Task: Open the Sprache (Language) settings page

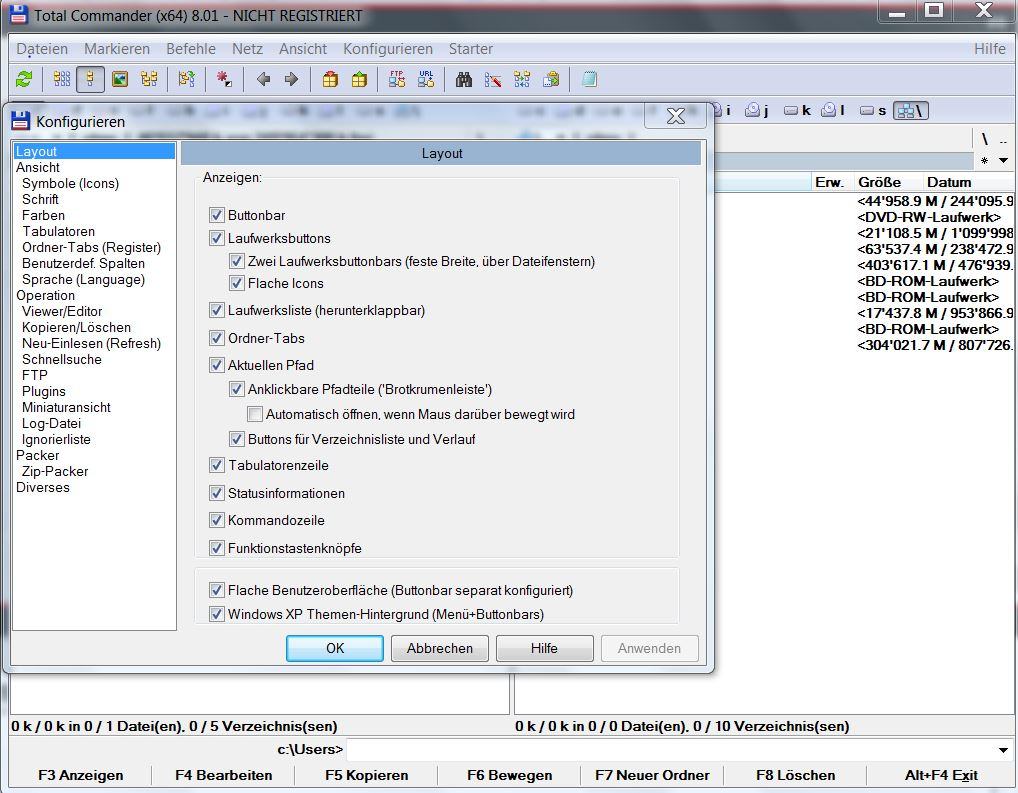Action: (x=84, y=279)
